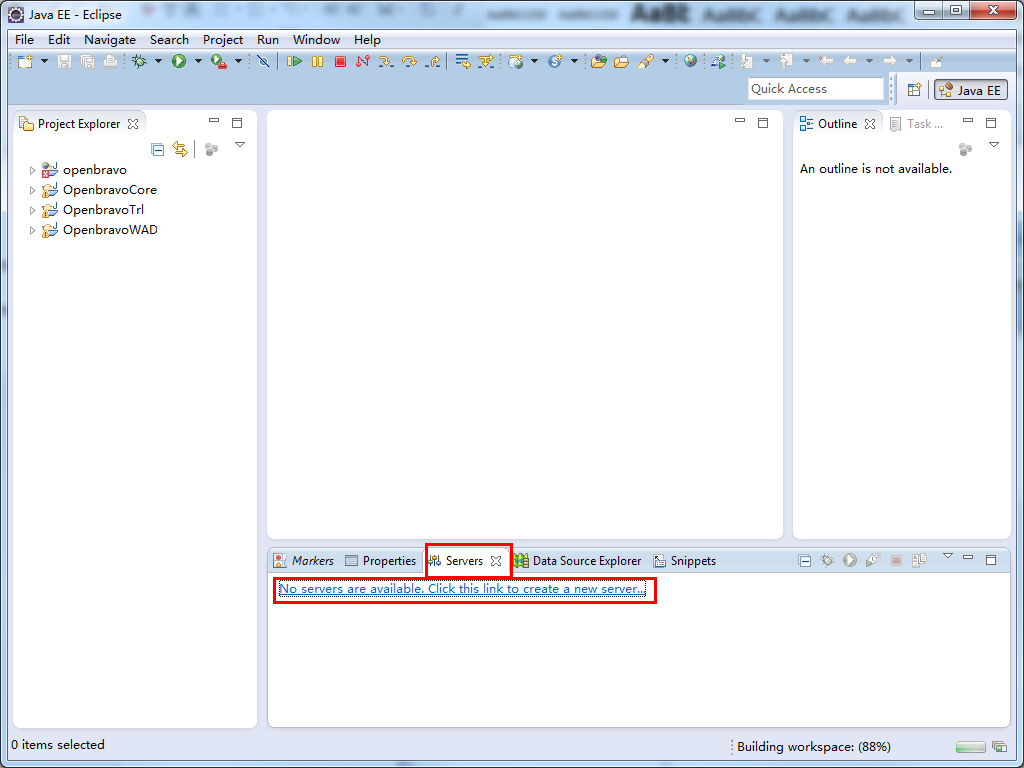Open the Help menu
The image size is (1024, 768).
[x=367, y=40]
